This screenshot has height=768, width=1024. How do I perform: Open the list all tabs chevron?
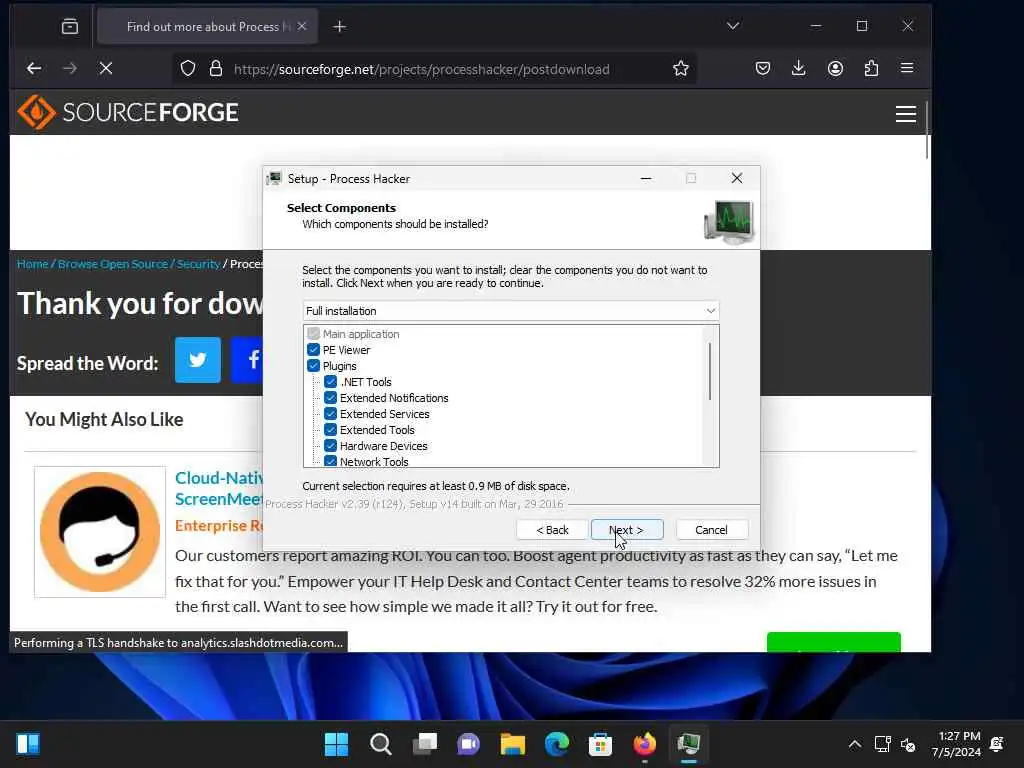733,26
